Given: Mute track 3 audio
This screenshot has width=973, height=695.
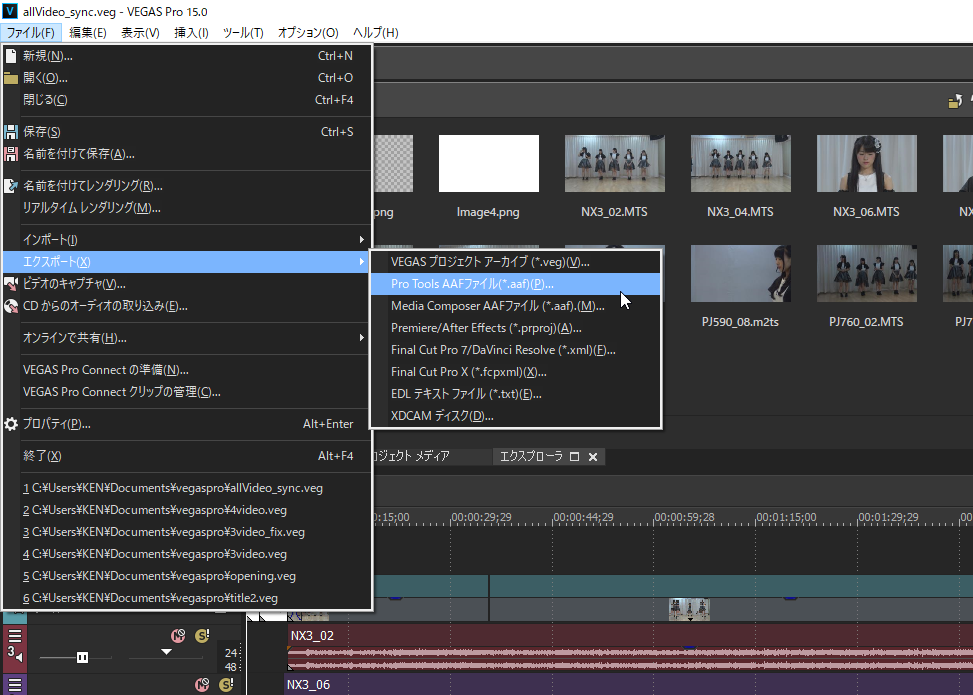Looking at the screenshot, I should [178, 635].
